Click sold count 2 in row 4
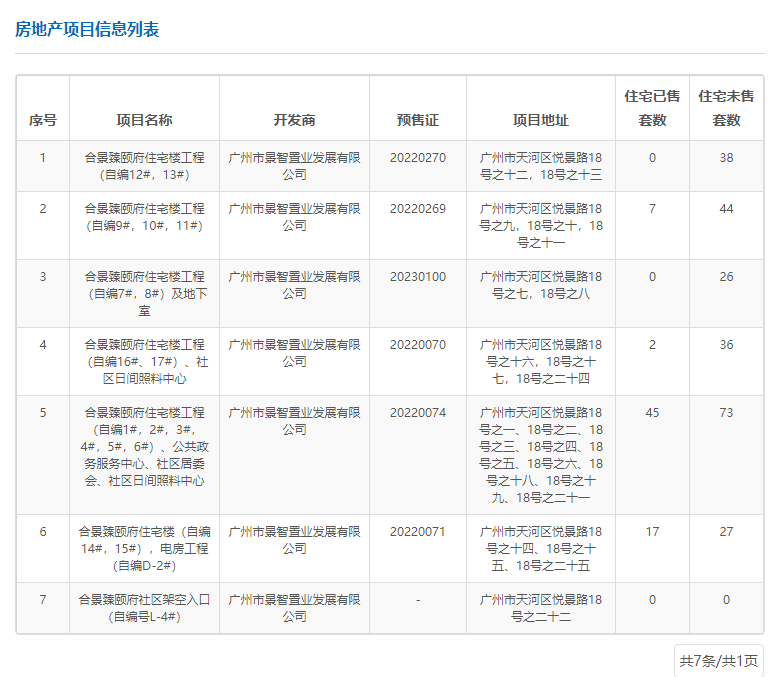The width and height of the screenshot is (783, 677). (652, 344)
